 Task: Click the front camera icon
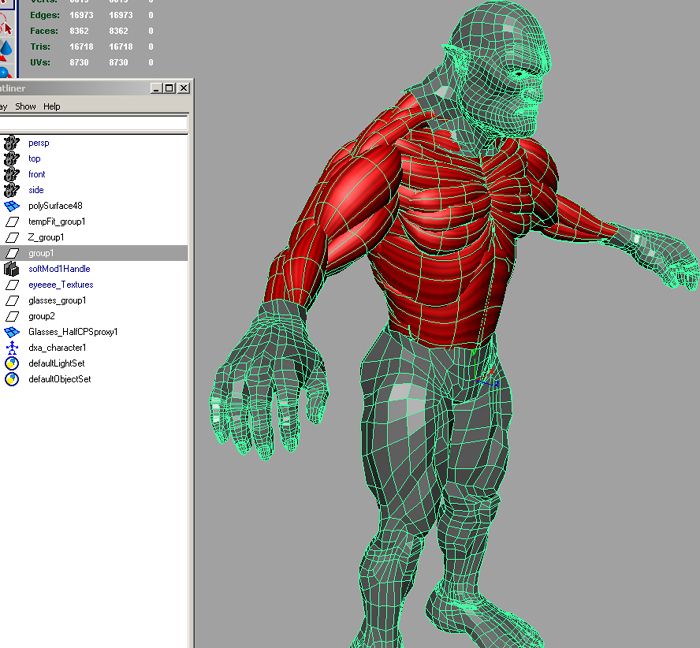click(12, 174)
